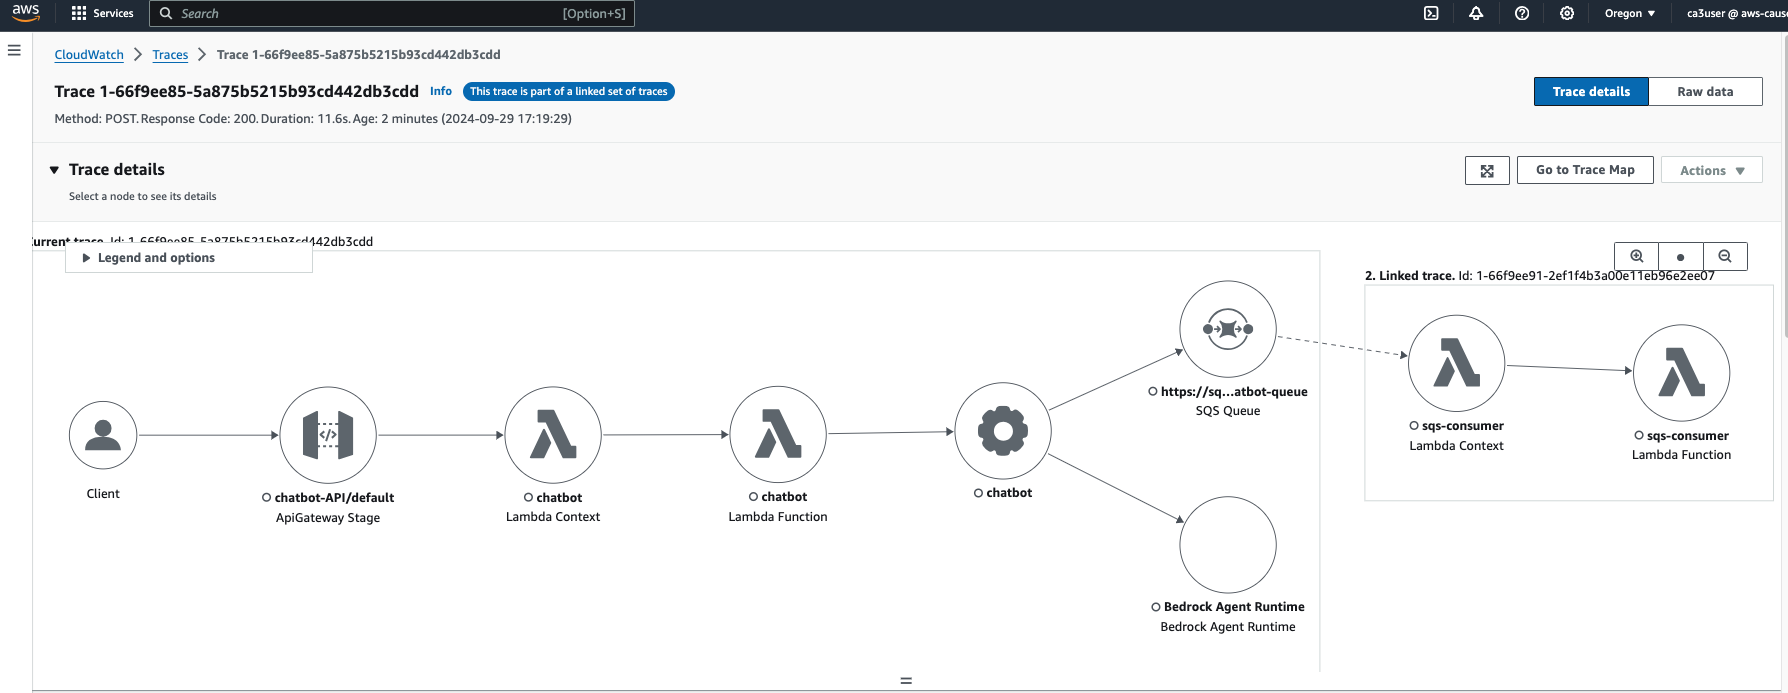Select the Bedrock Agent Runtime node circle
1788x693 pixels.
1228,545
